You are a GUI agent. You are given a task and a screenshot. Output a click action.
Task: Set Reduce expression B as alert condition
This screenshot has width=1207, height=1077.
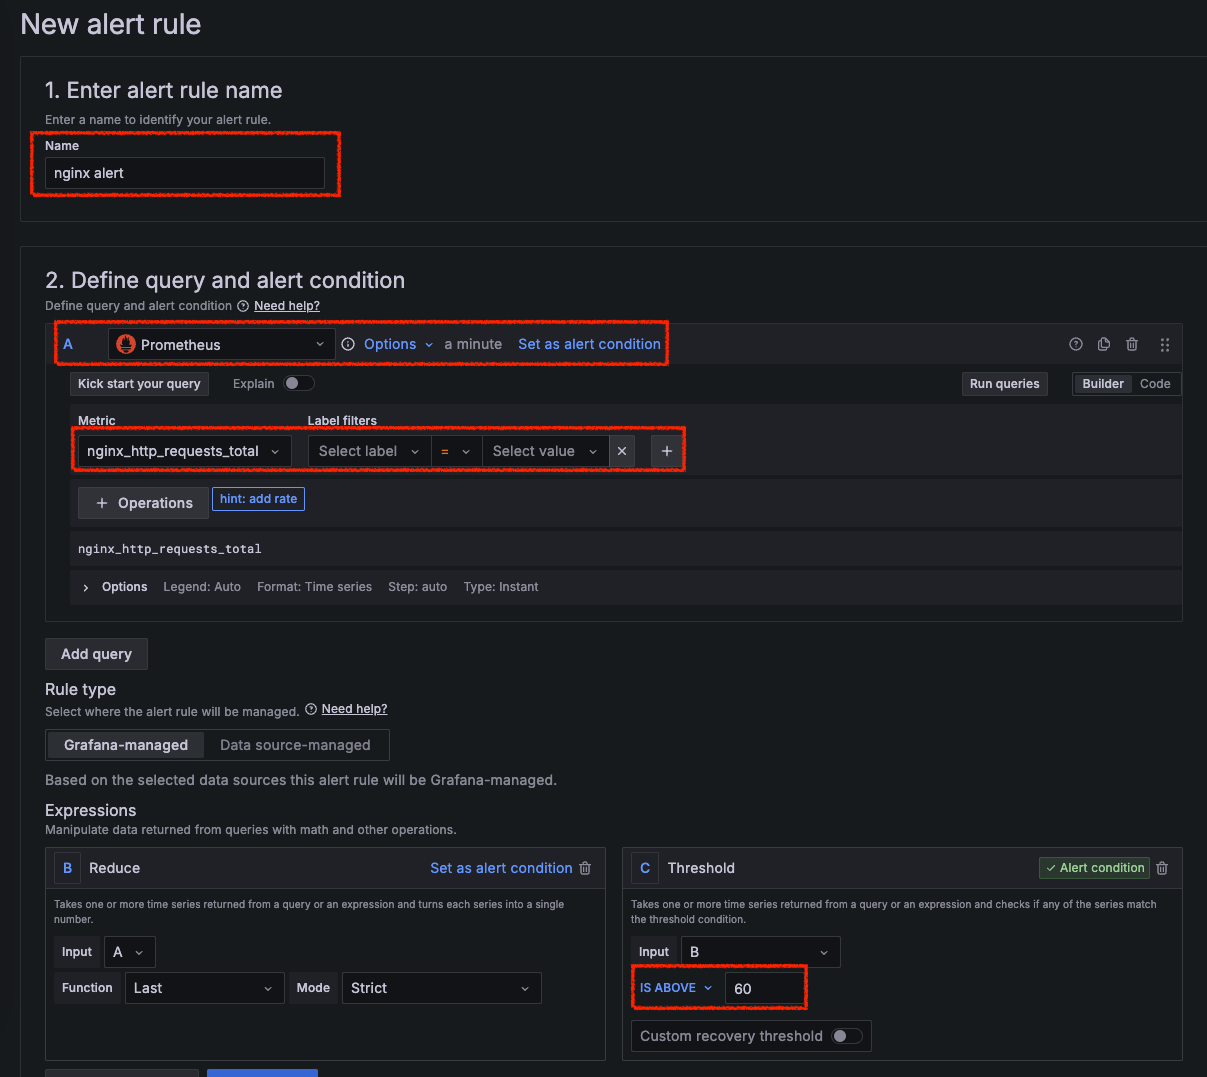click(501, 868)
